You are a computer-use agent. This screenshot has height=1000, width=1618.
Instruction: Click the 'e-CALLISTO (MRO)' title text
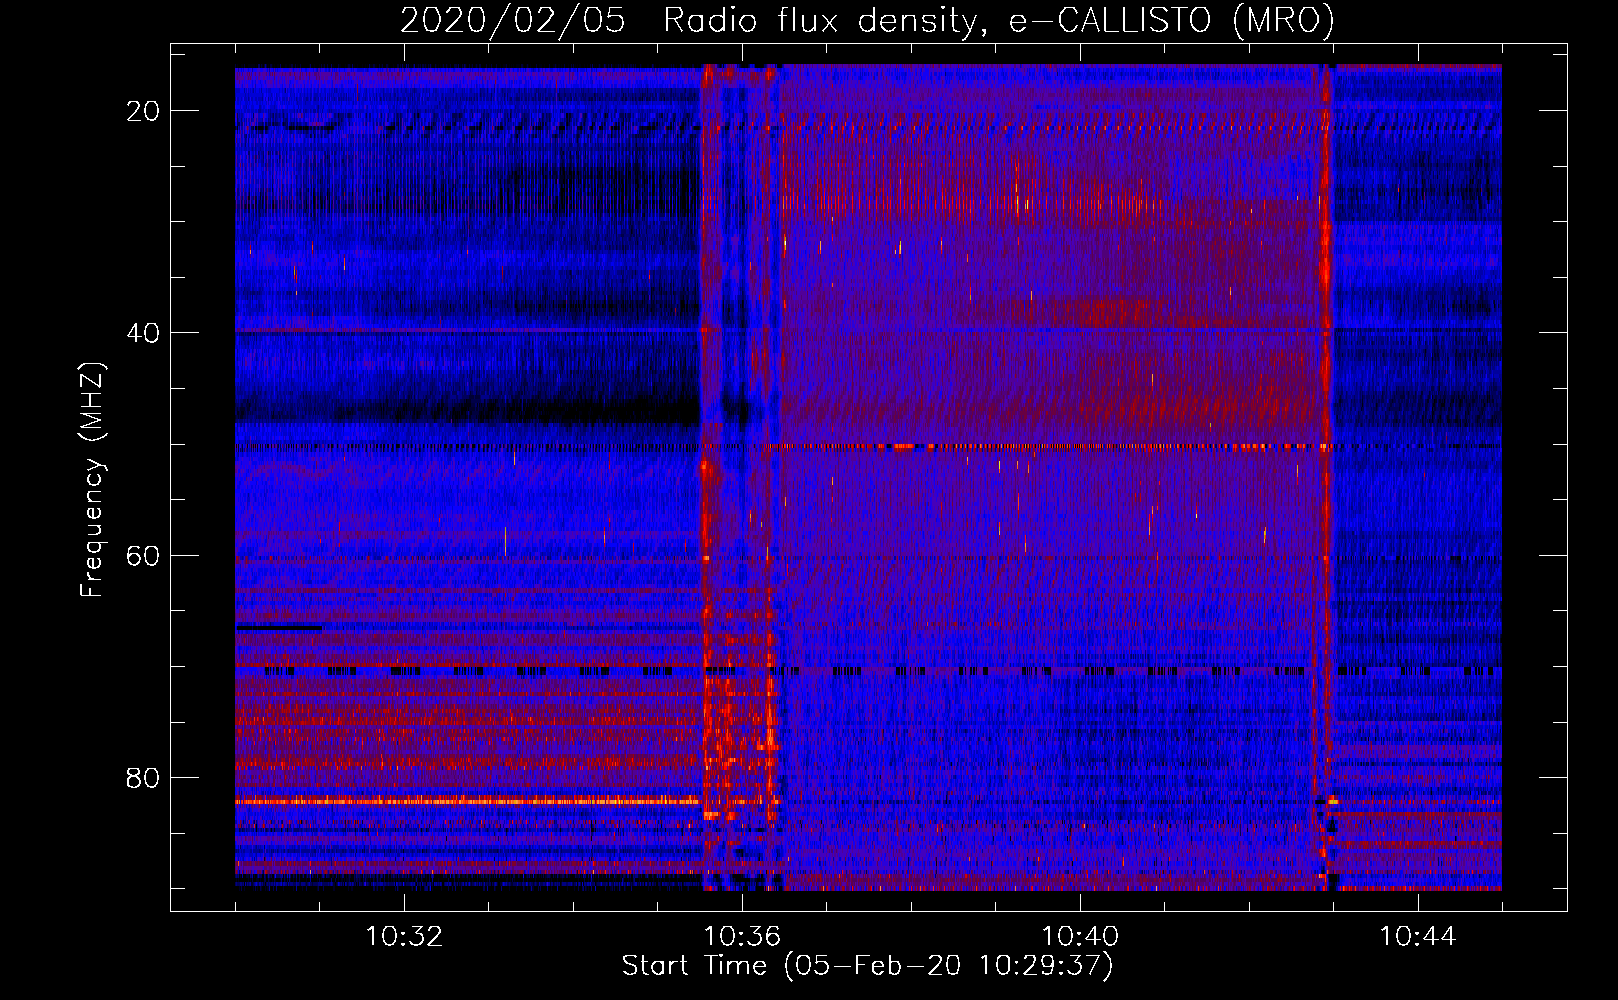[1172, 21]
